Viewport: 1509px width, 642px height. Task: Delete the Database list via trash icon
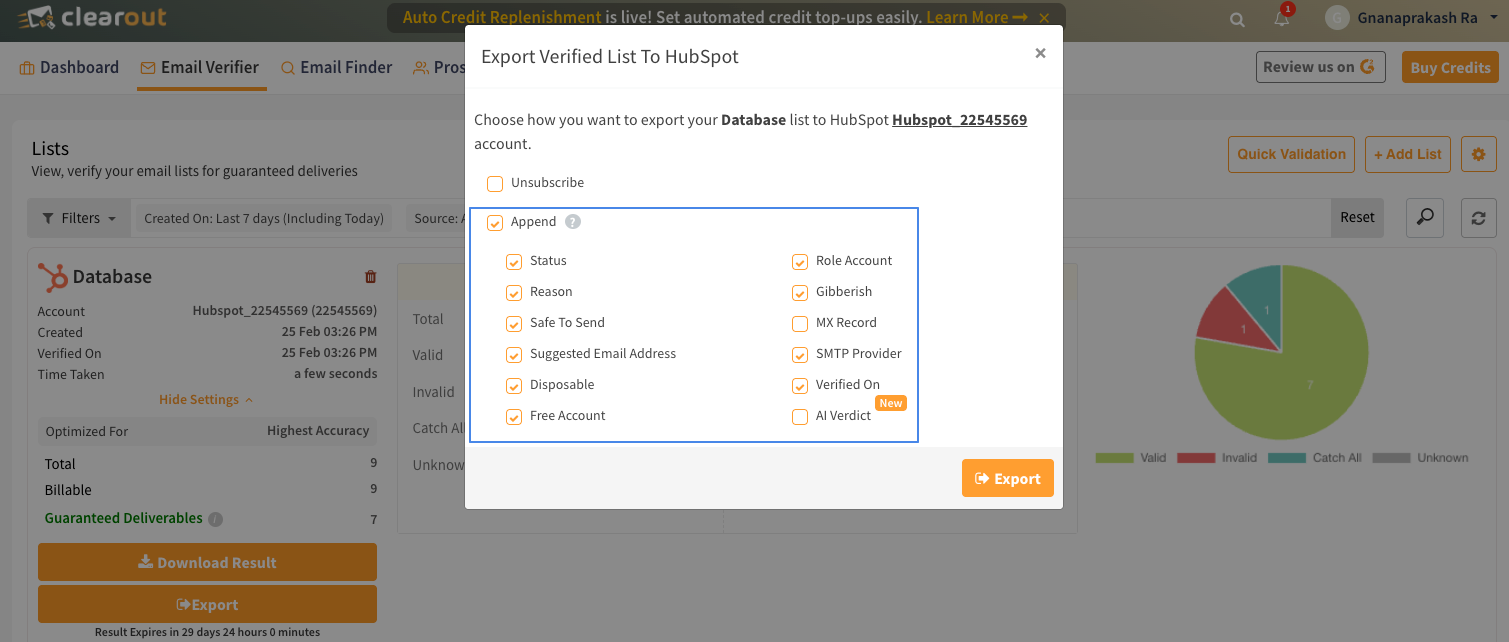tap(370, 276)
